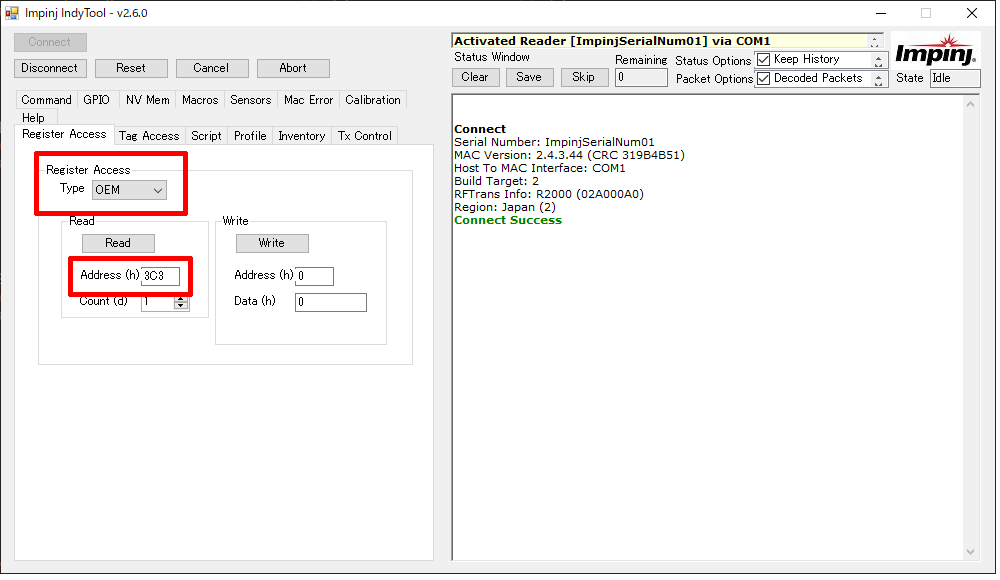Click the Write Address (h) field
Viewport: 1000px width, 580px height.
click(314, 276)
